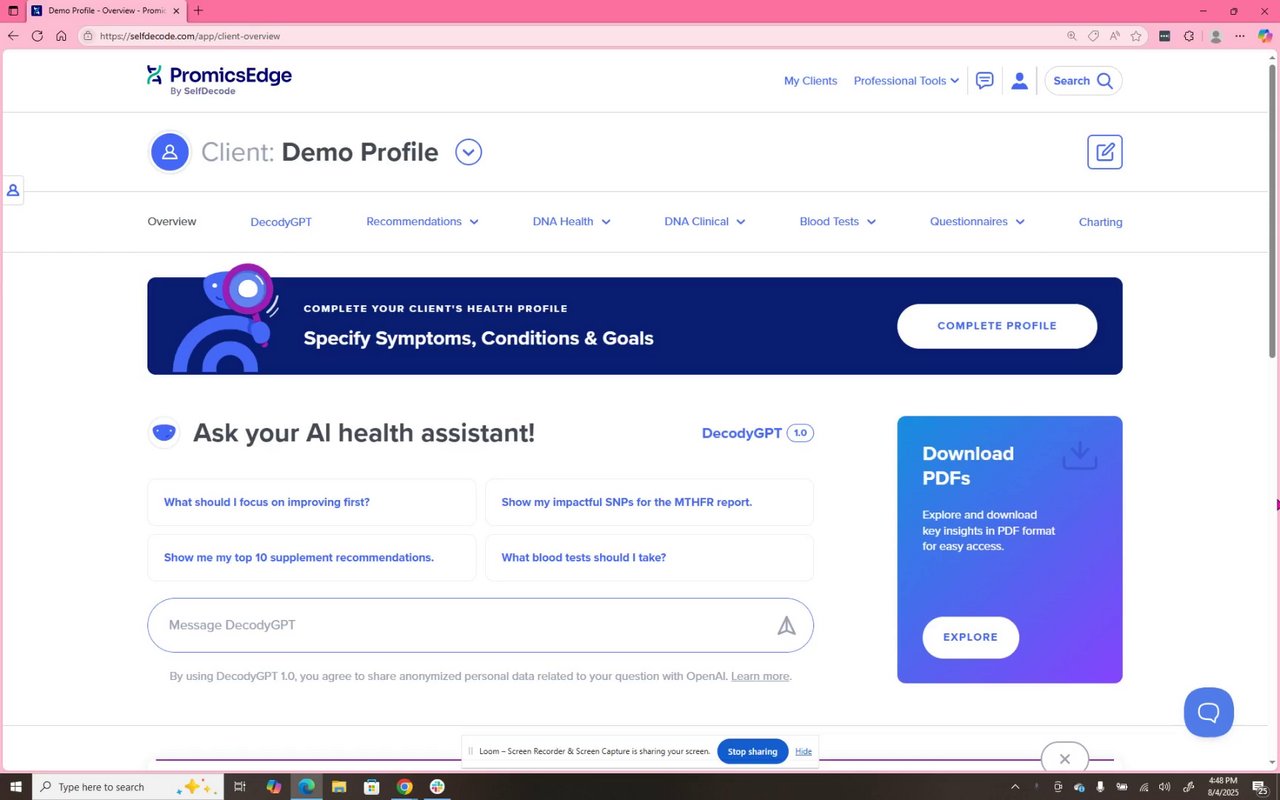The width and height of the screenshot is (1280, 800).
Task: Click the 1.0 version badge
Action: 800,433
